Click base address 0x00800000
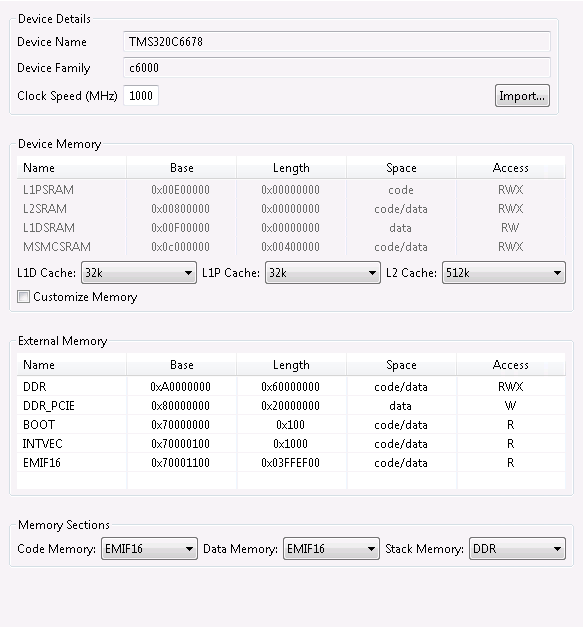 click(x=180, y=209)
